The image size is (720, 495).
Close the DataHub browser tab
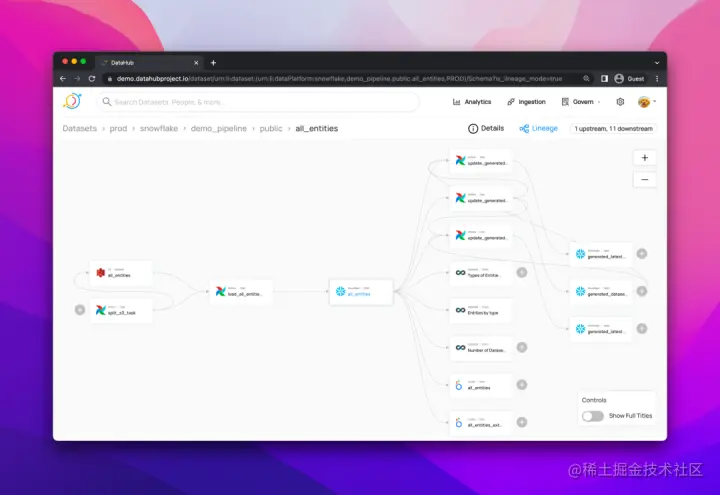(x=196, y=63)
